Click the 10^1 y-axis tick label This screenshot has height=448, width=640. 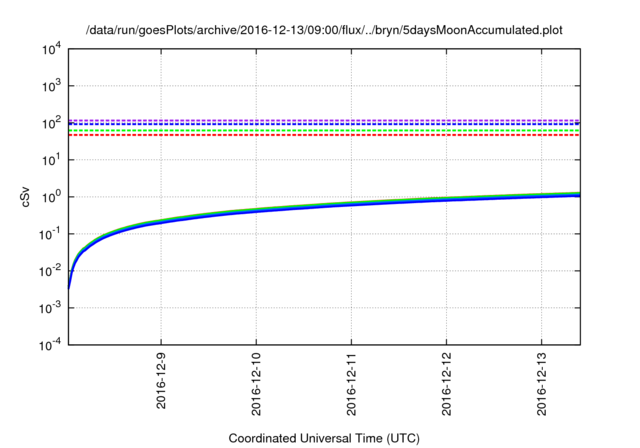pos(51,160)
